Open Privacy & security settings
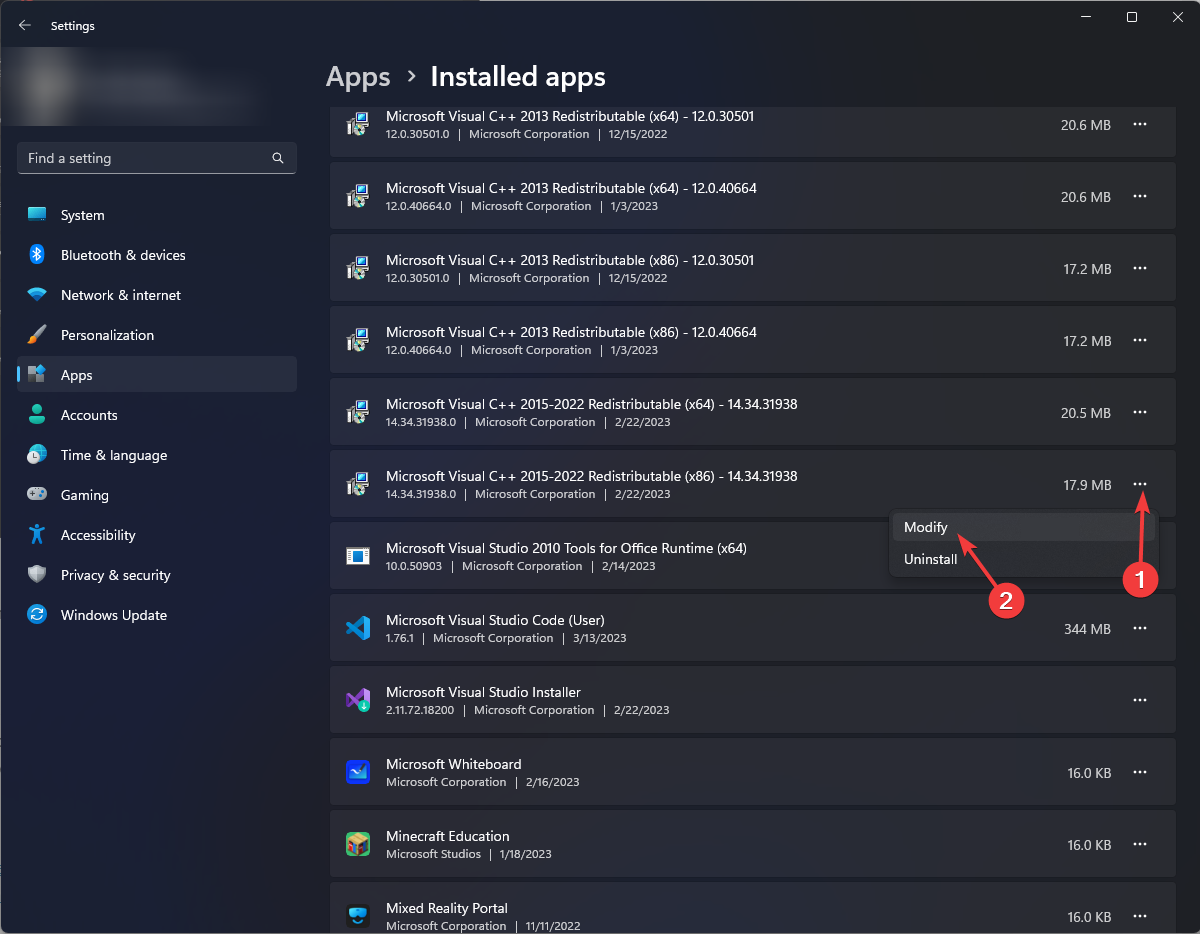The width and height of the screenshot is (1200, 934). tap(157, 575)
